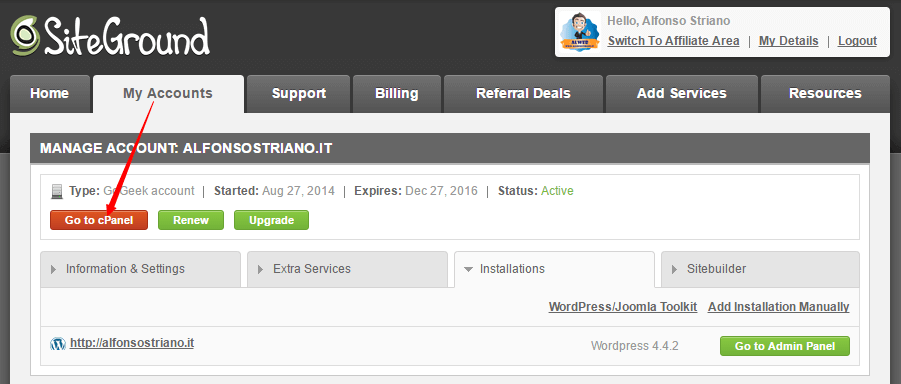Screen dimensions: 901x384
Task: Expand the Extra Services section
Action: point(347,269)
